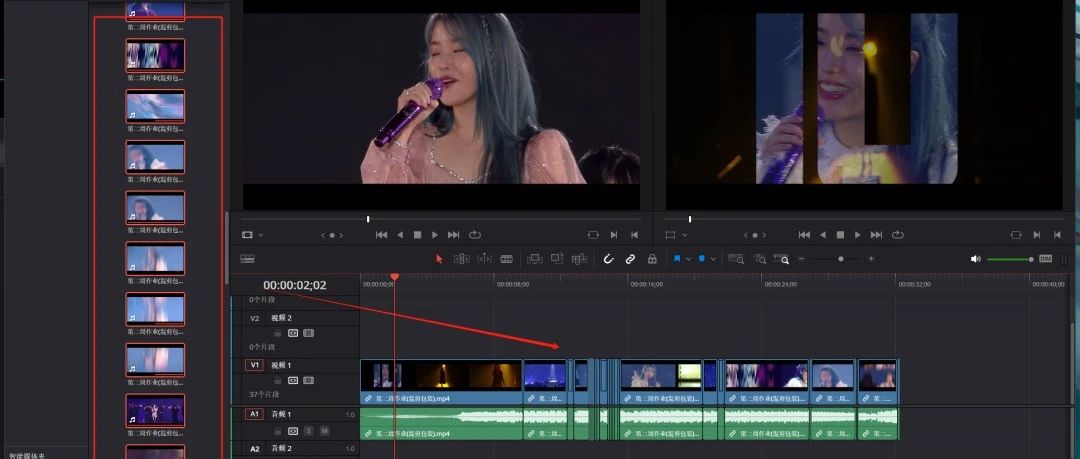Open Timeline View Options icon

247,259
